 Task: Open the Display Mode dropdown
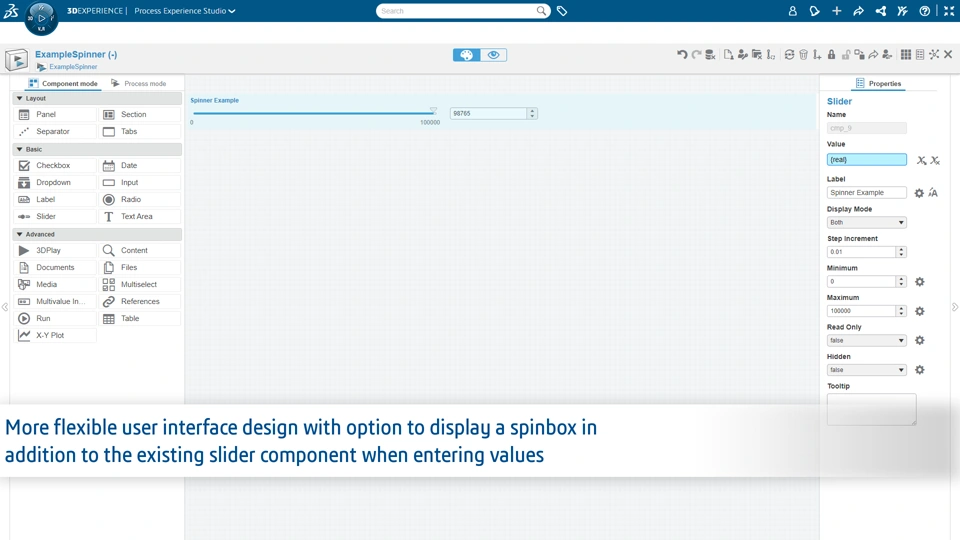[x=866, y=222]
